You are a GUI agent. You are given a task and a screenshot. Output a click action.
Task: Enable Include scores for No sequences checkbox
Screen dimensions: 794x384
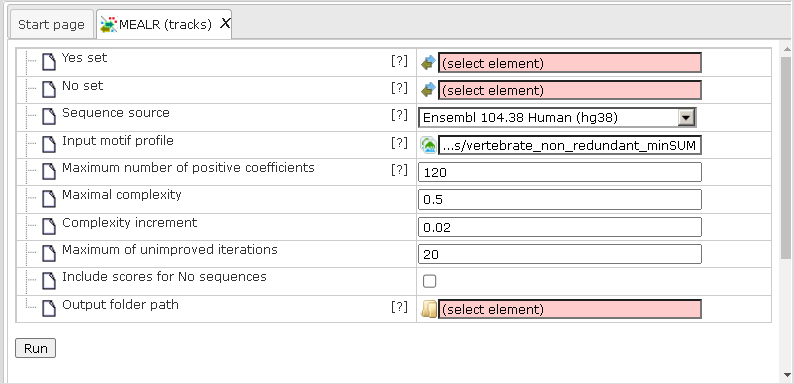pyautogui.click(x=429, y=281)
